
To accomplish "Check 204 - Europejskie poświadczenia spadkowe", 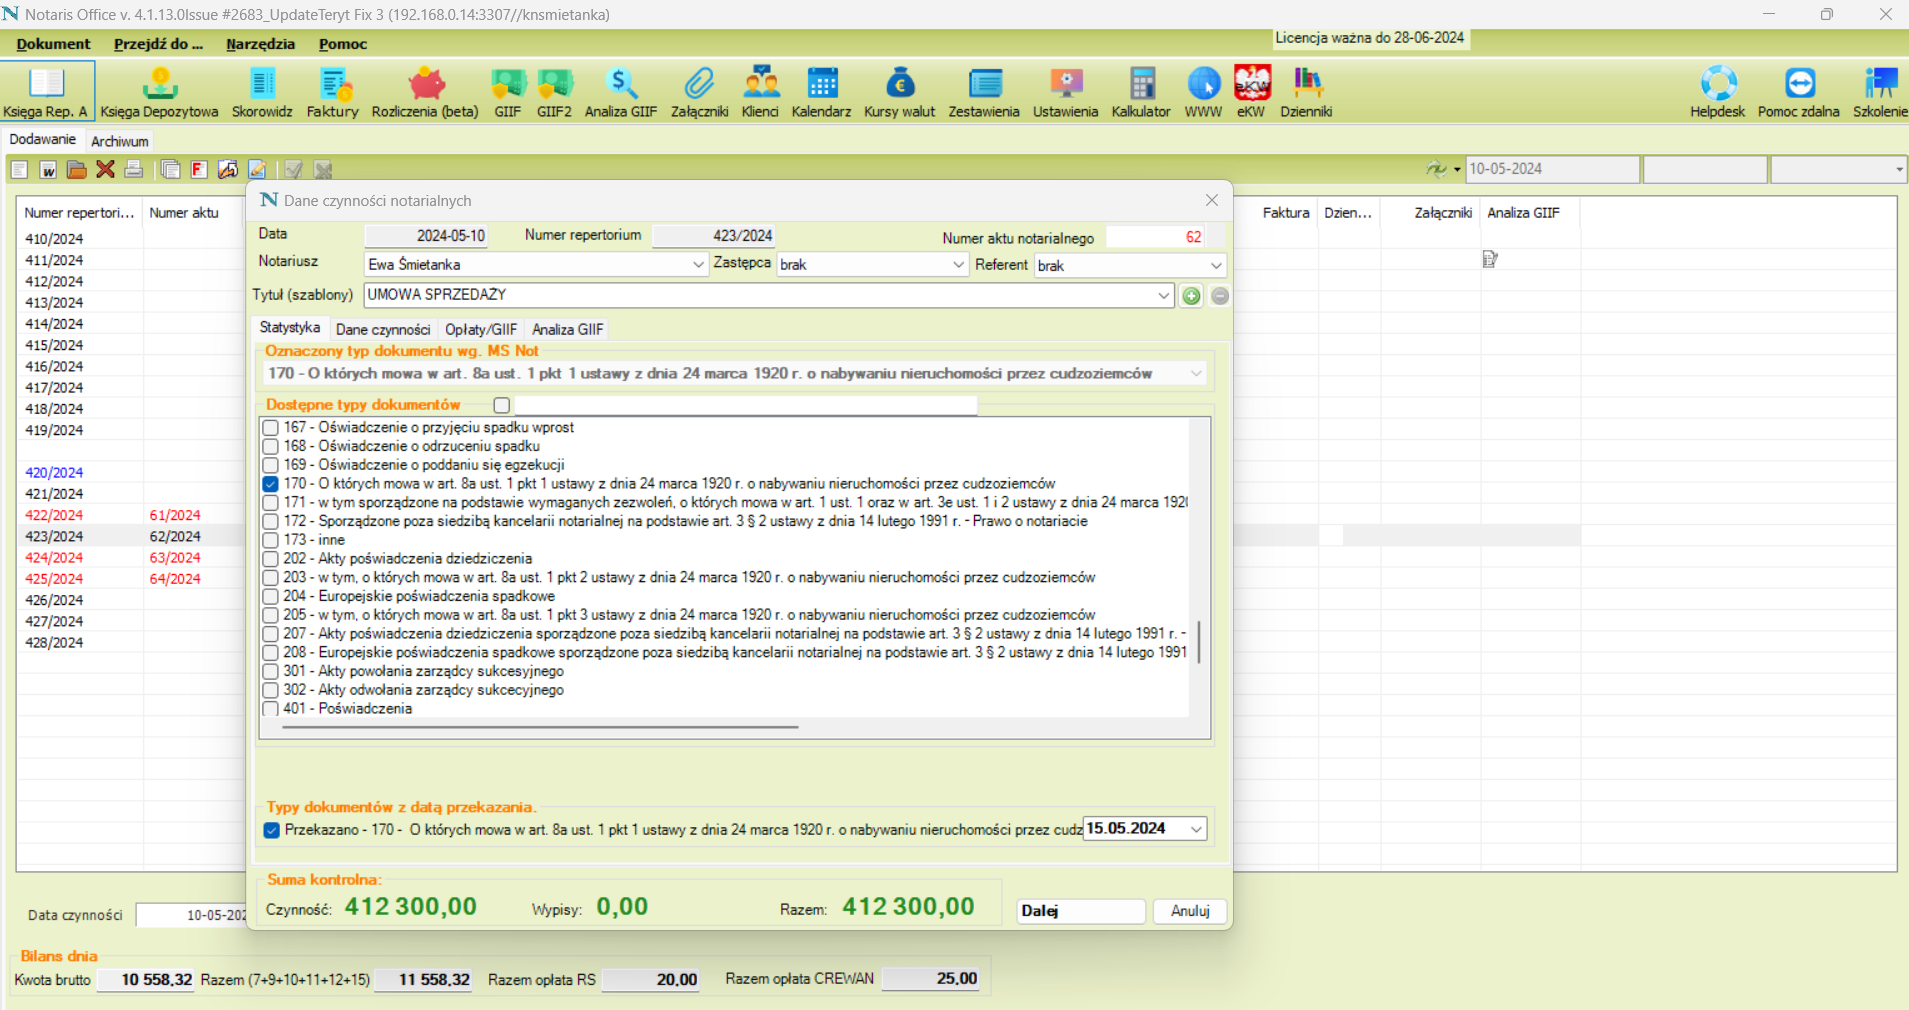I will click(x=271, y=597).
